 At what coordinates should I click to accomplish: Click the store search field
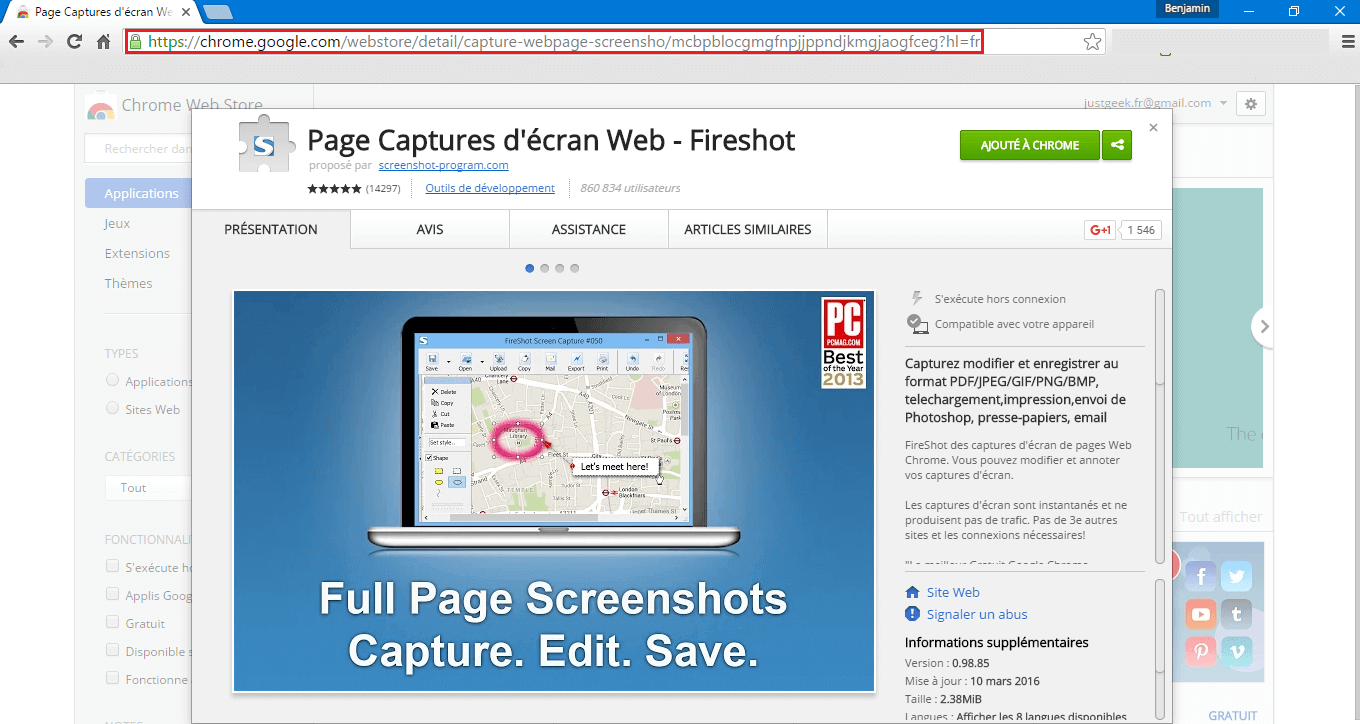140,149
